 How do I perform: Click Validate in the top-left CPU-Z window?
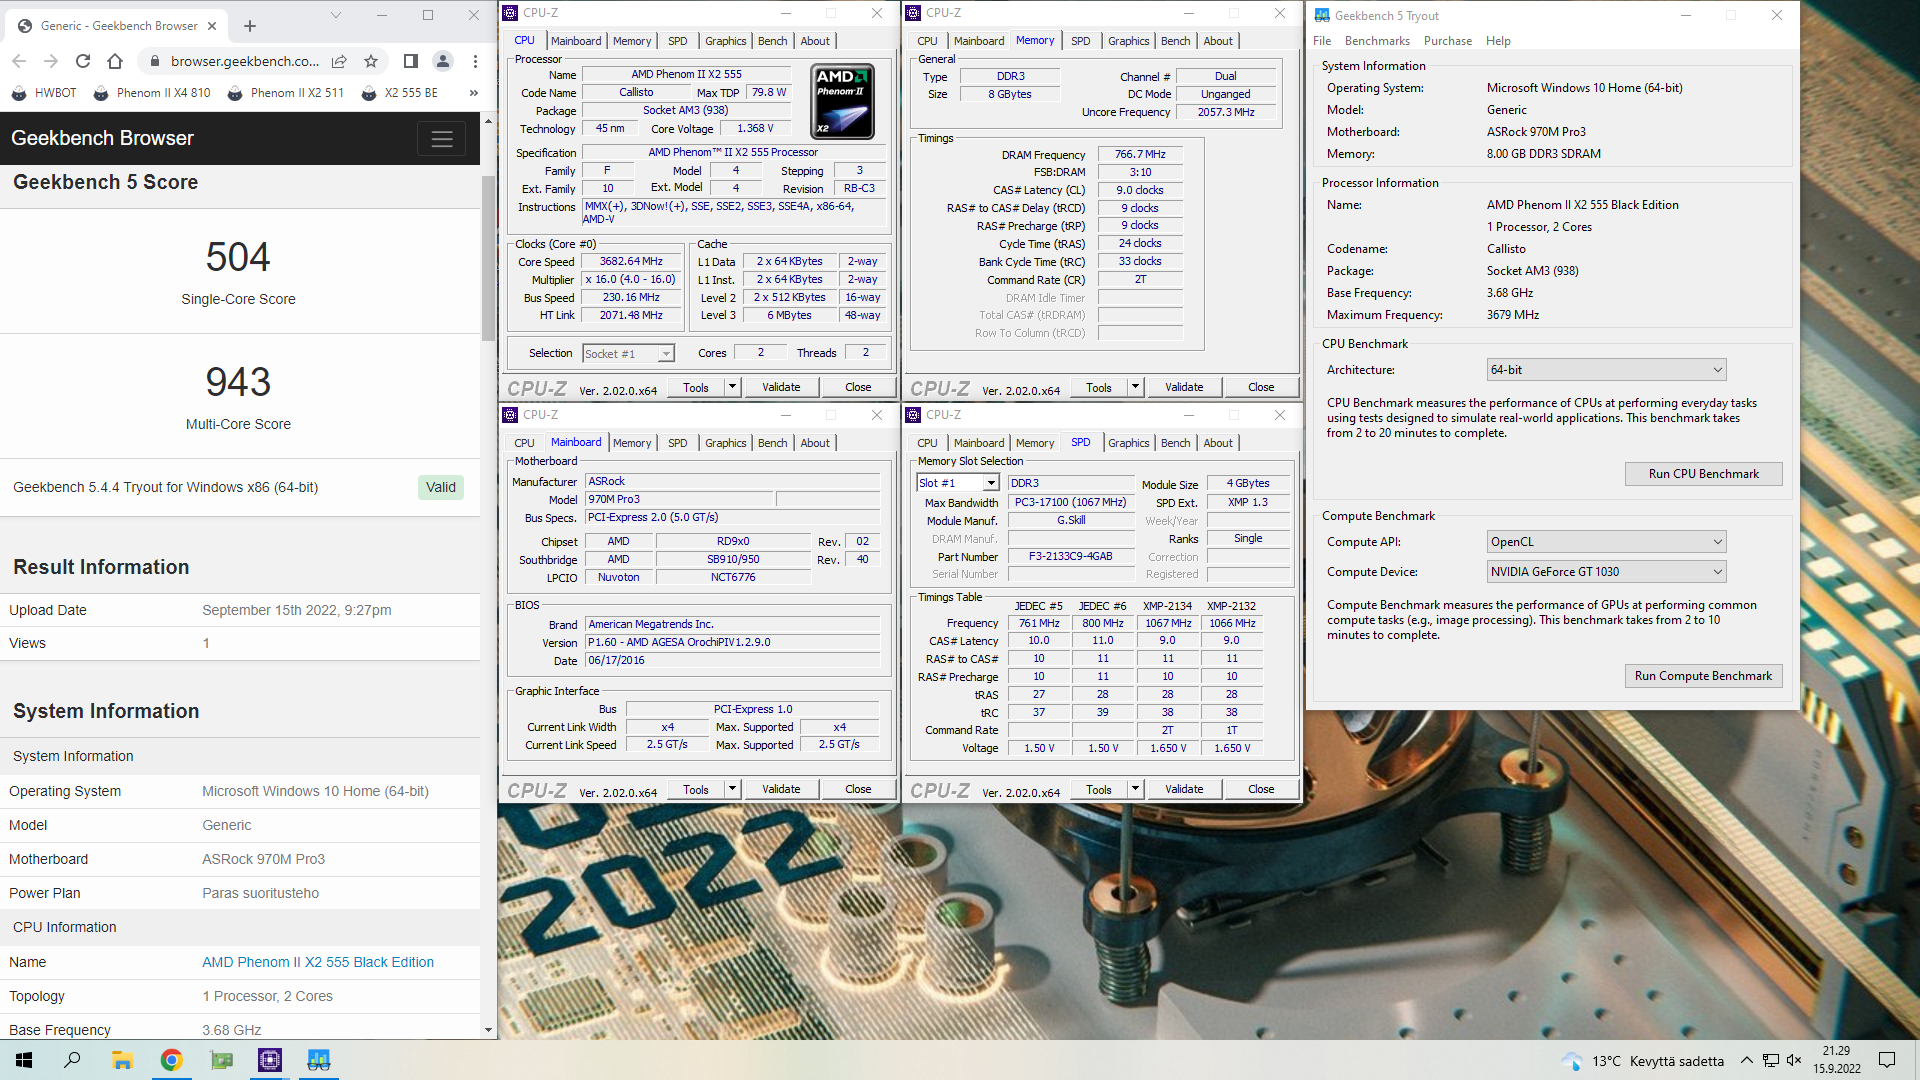pos(781,387)
